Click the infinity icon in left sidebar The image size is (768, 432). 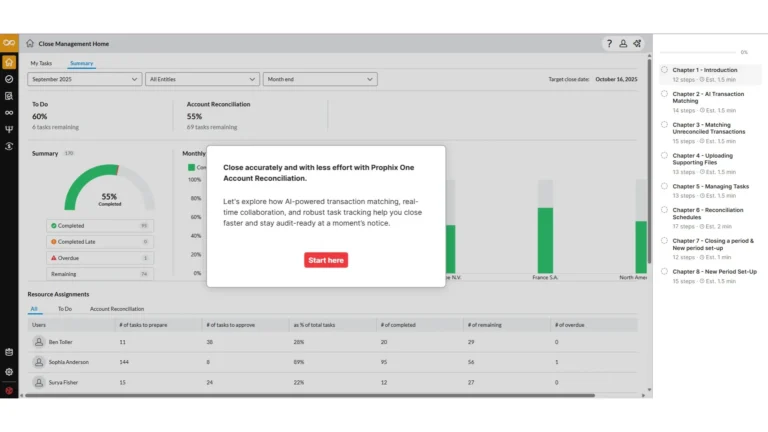[x=9, y=112]
